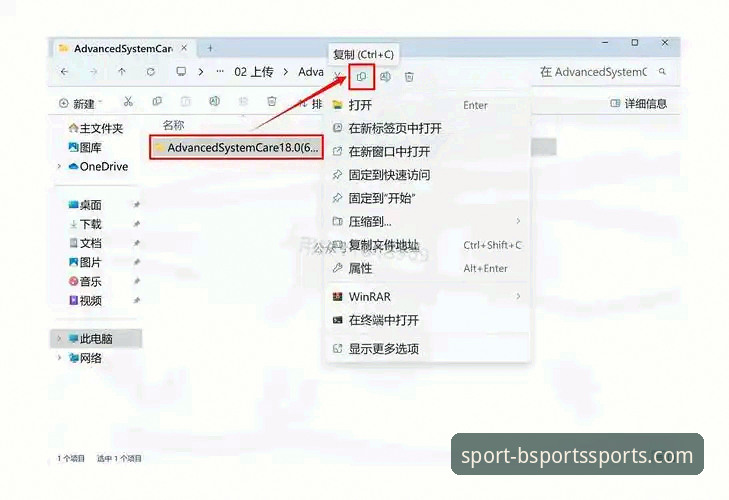Click the scissors Cut icon in the toolbar
This screenshot has width=729, height=500.
(128, 102)
